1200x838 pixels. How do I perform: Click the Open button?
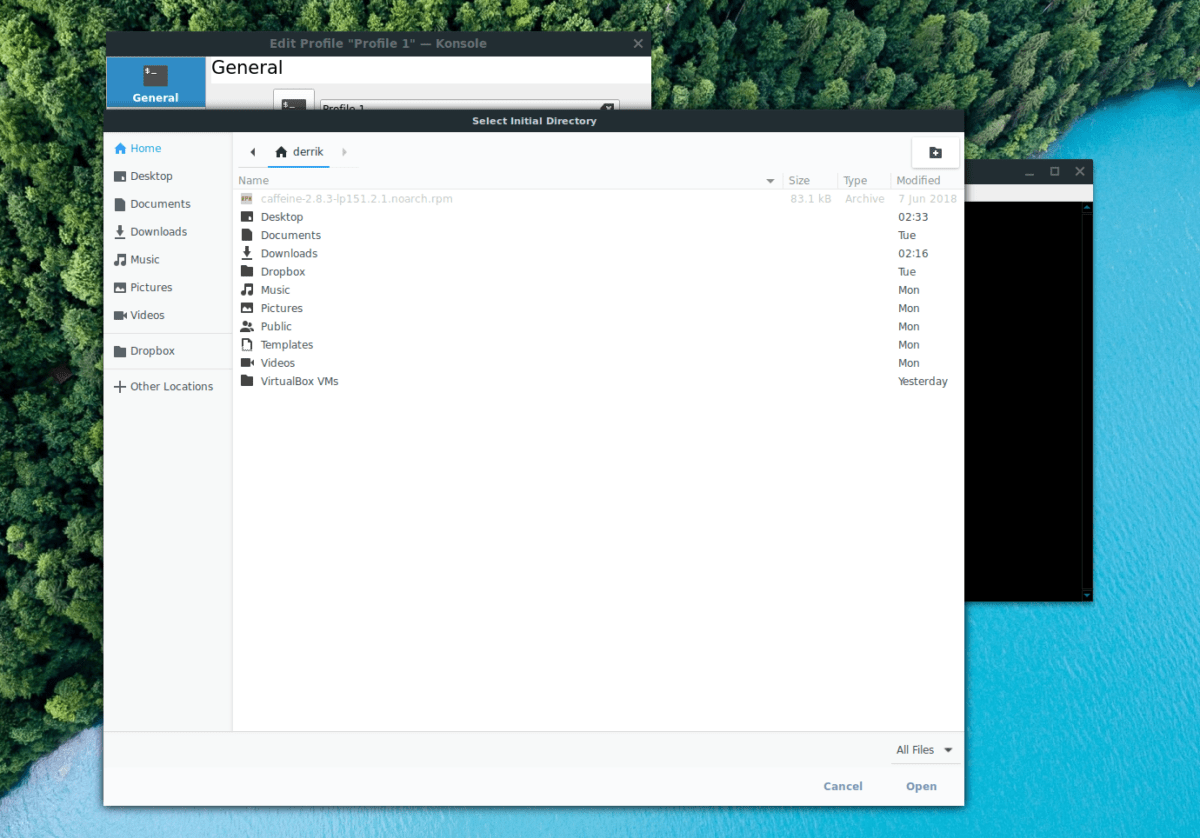pyautogui.click(x=921, y=786)
